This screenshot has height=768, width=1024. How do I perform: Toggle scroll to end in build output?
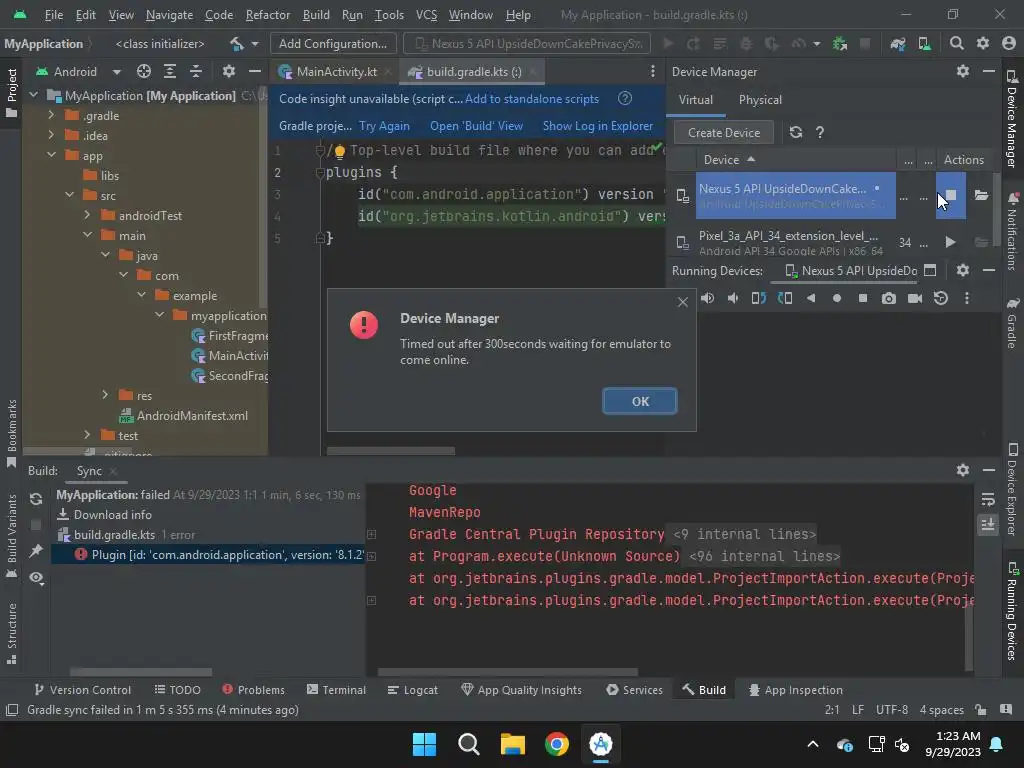[987, 524]
